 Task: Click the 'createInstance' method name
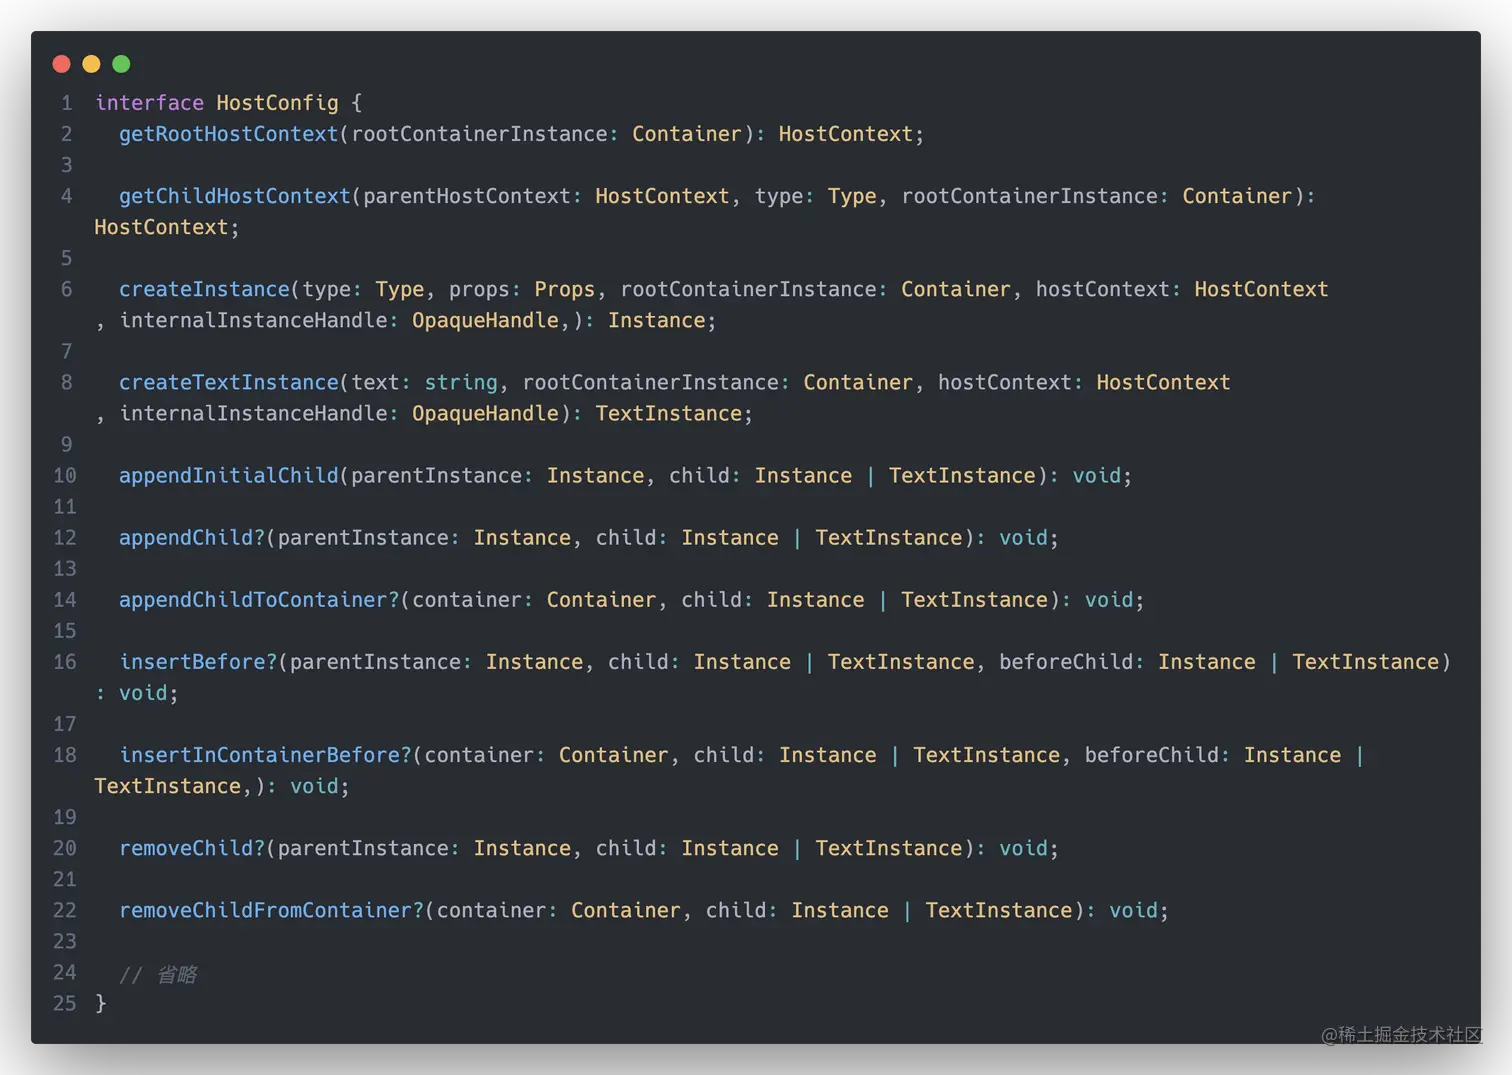[x=204, y=289]
